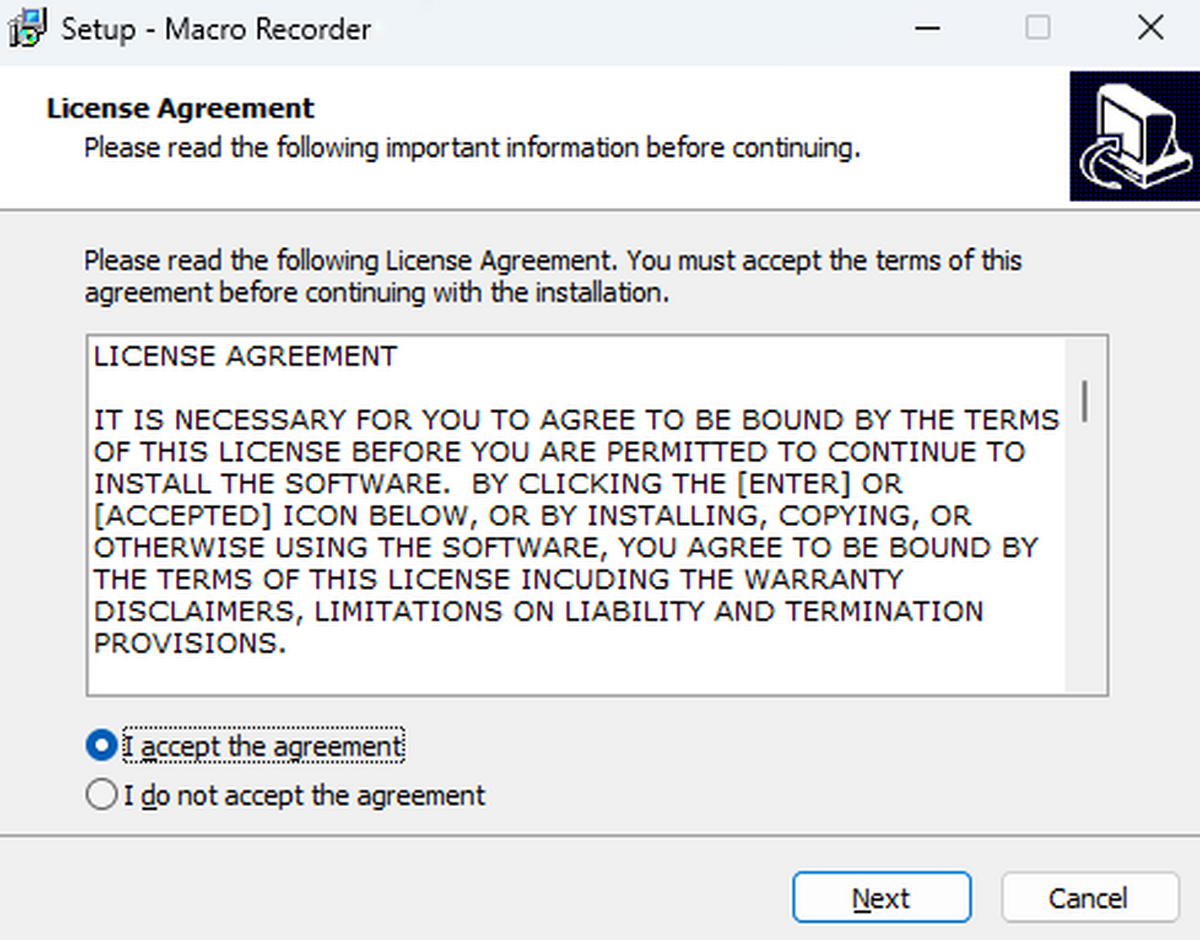Click scrollbar track below the thumb
The width and height of the screenshot is (1200, 940).
pos(1085,560)
